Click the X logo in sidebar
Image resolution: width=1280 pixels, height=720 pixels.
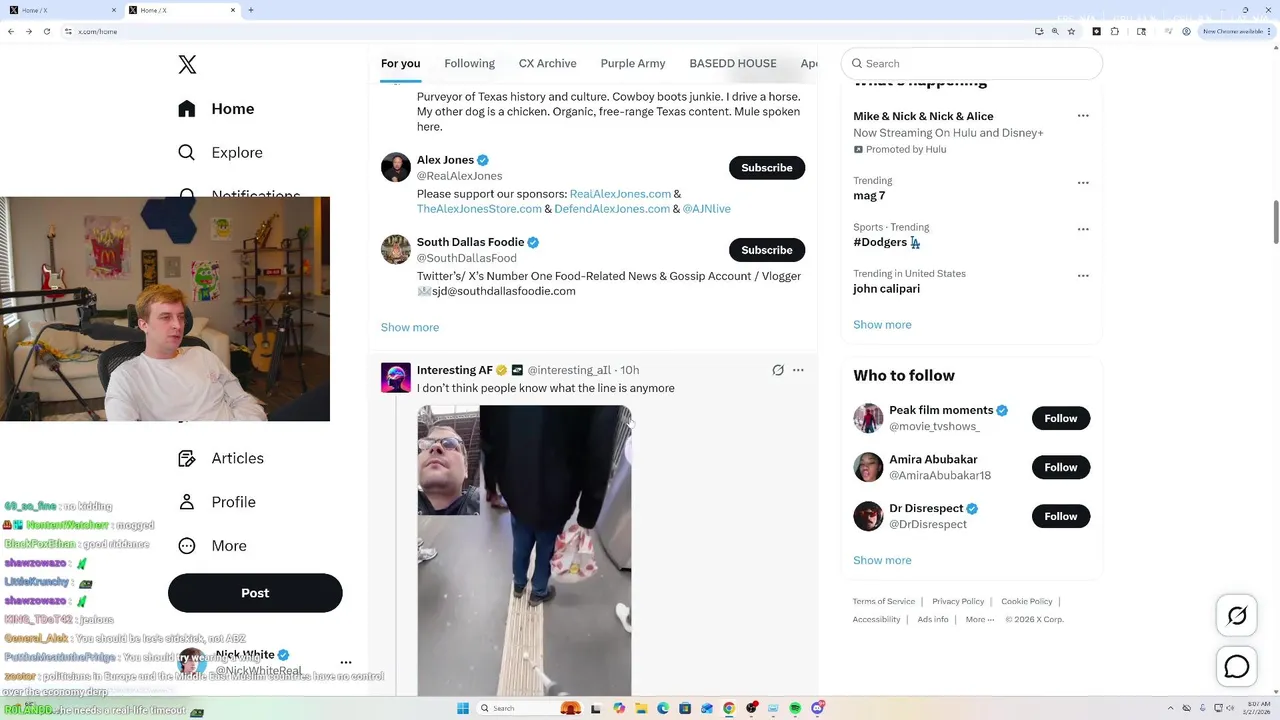187,65
